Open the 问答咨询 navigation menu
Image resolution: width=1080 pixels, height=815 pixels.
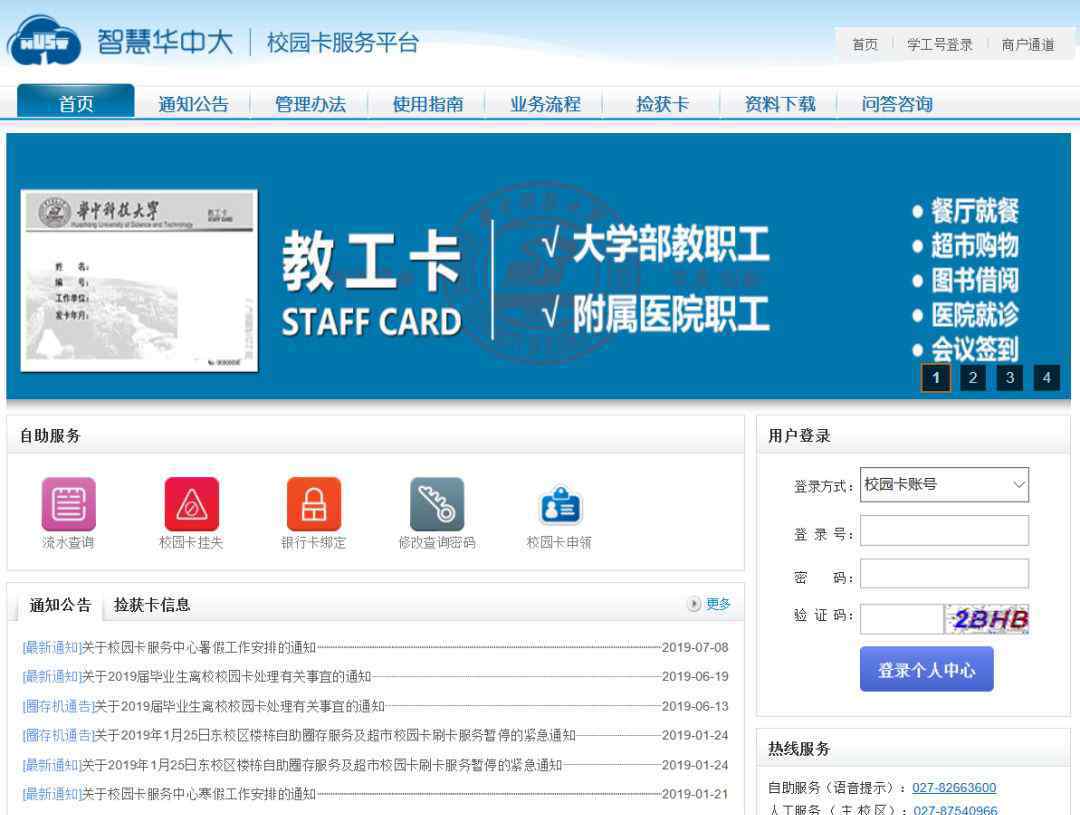(x=897, y=104)
